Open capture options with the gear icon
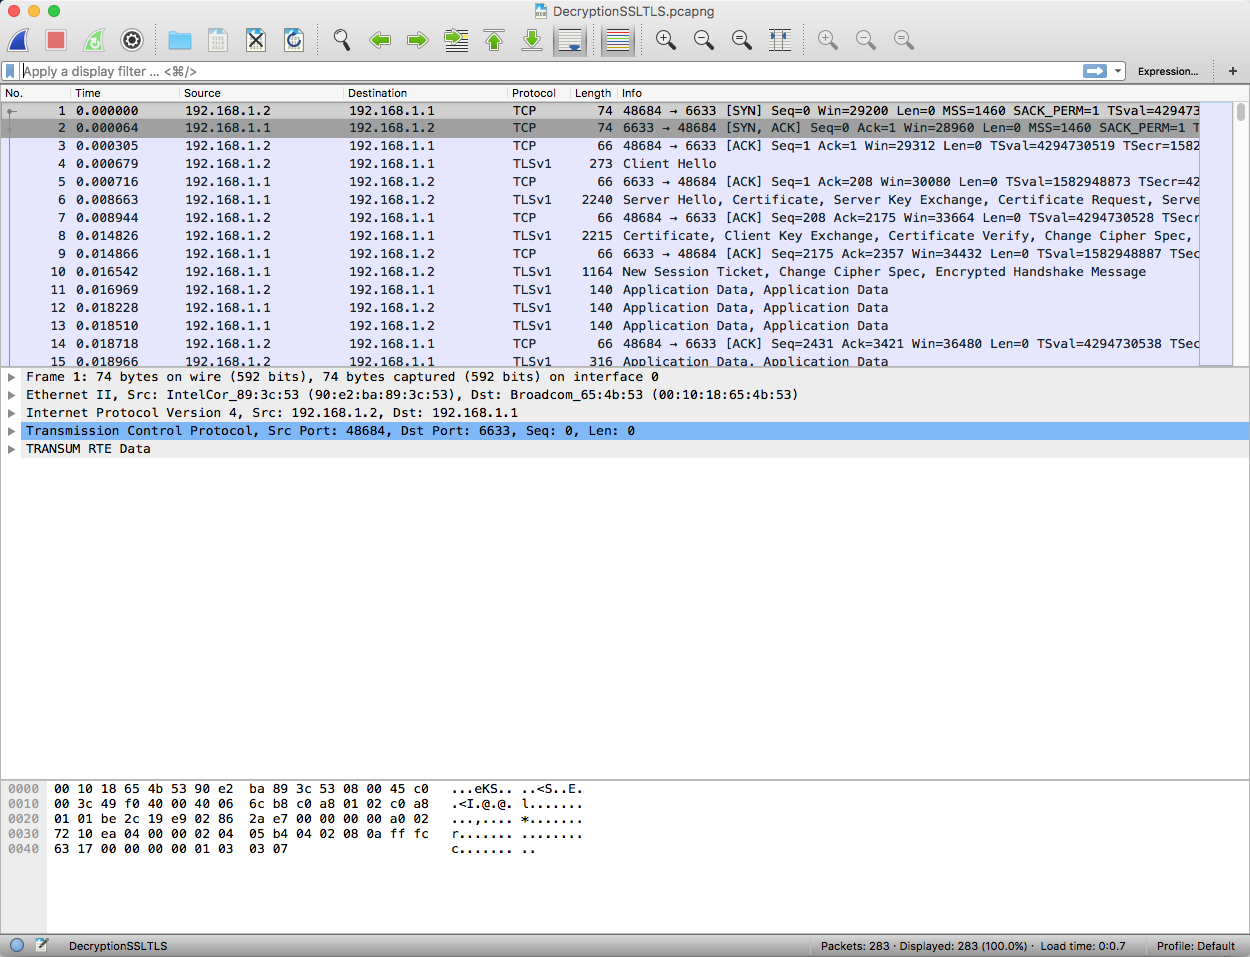 click(x=132, y=40)
